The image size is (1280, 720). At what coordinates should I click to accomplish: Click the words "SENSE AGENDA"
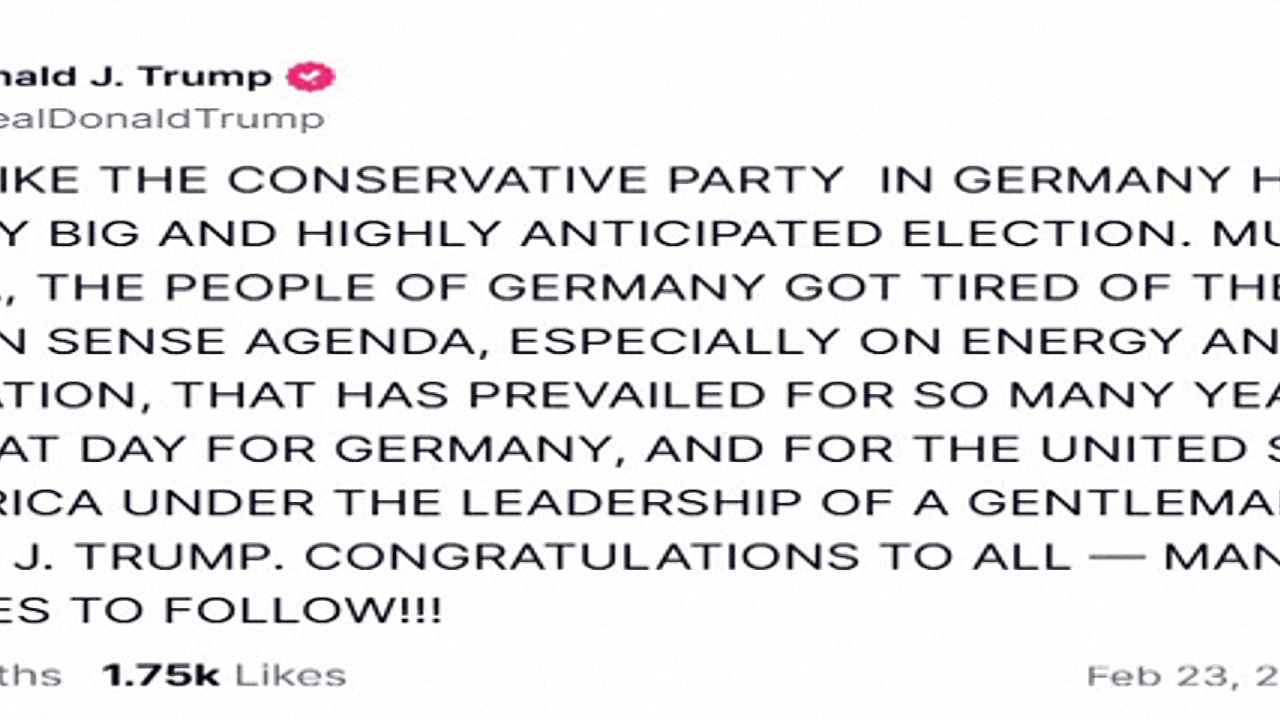[270, 342]
